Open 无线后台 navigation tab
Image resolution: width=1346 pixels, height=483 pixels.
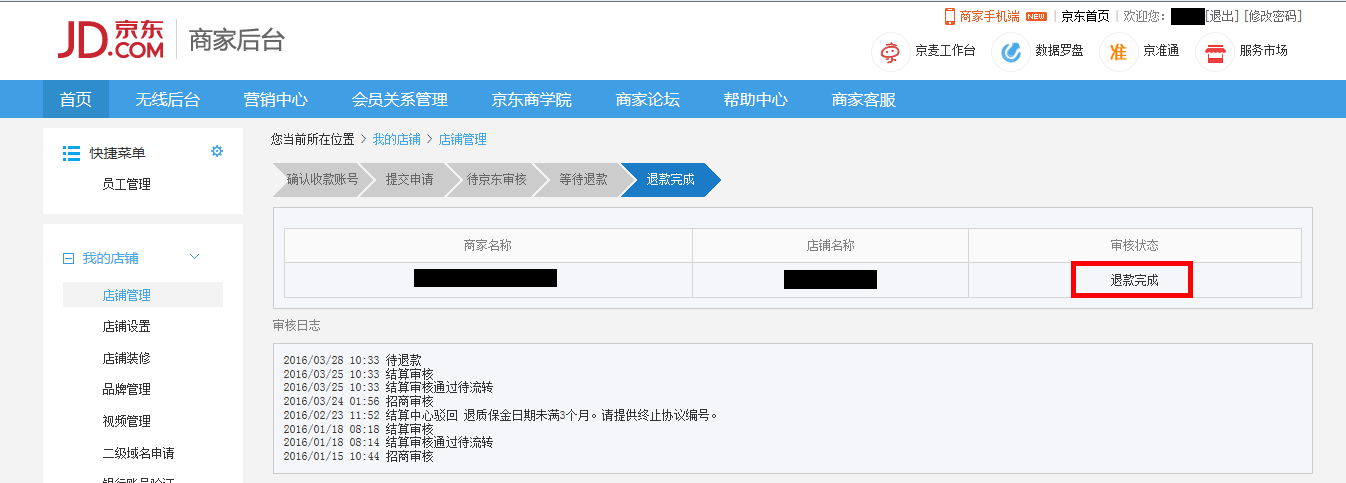click(168, 99)
